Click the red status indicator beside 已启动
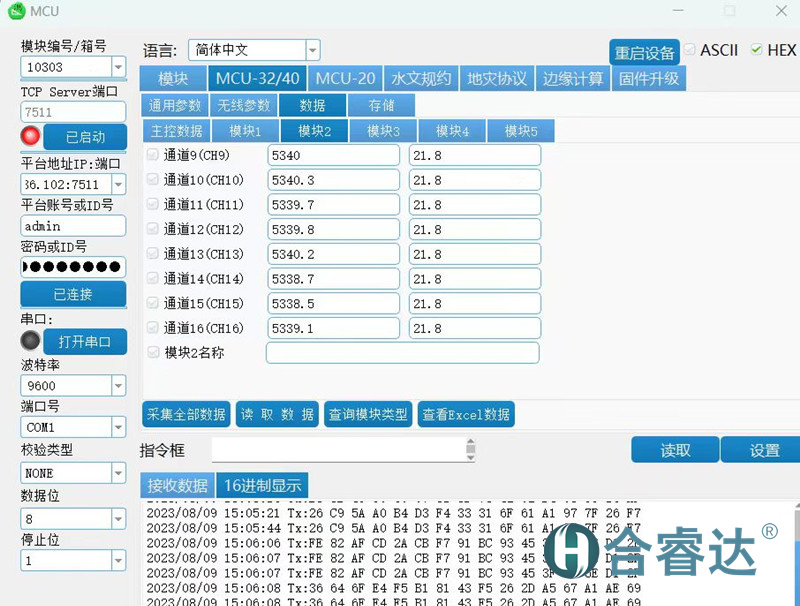Viewport: 800px width, 606px height. click(30, 137)
